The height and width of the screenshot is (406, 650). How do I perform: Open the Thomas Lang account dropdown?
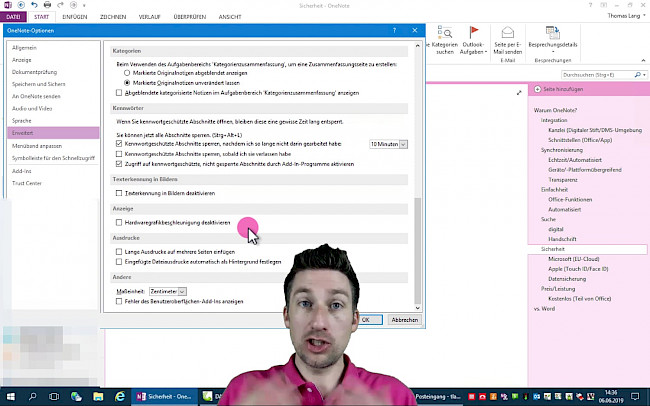pyautogui.click(x=644, y=16)
